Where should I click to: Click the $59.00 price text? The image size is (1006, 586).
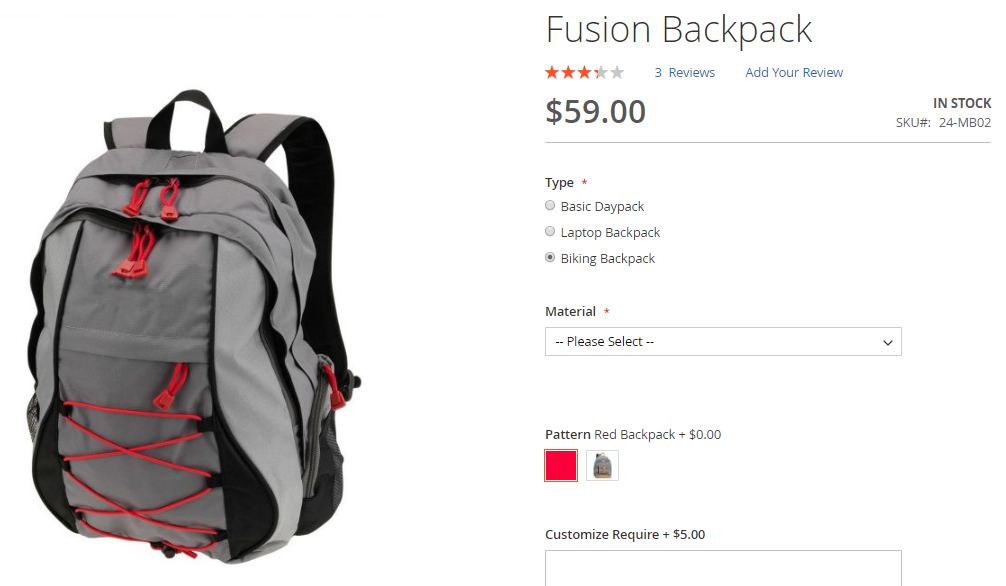tap(595, 112)
